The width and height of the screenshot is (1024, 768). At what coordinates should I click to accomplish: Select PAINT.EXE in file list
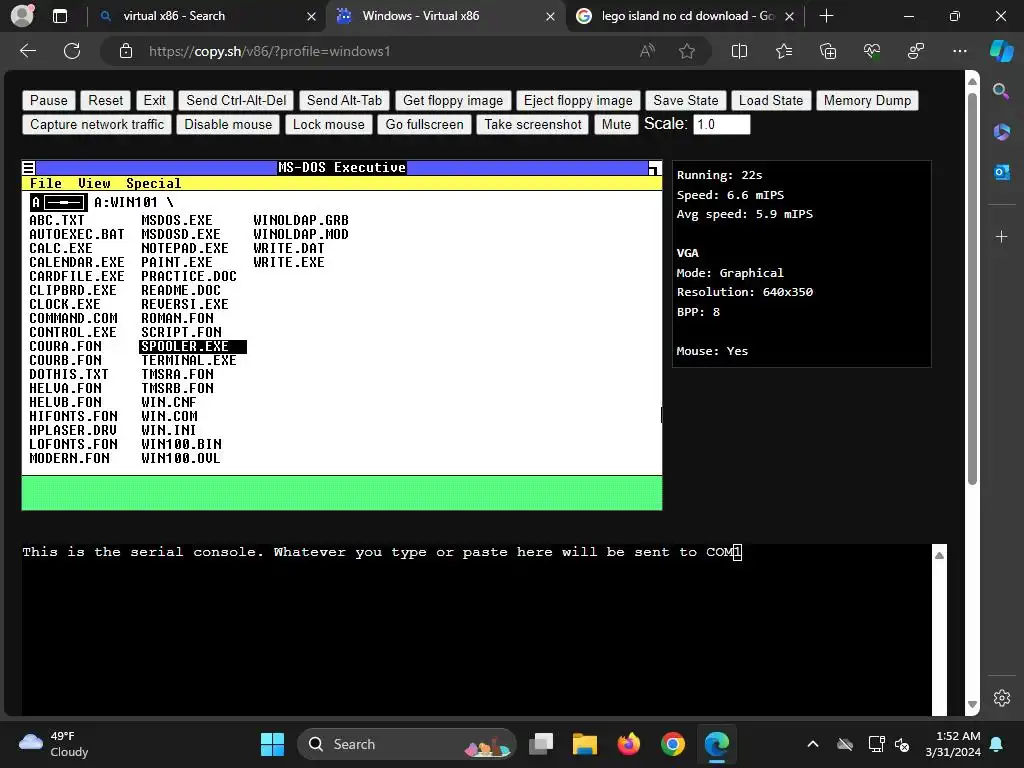click(x=177, y=263)
